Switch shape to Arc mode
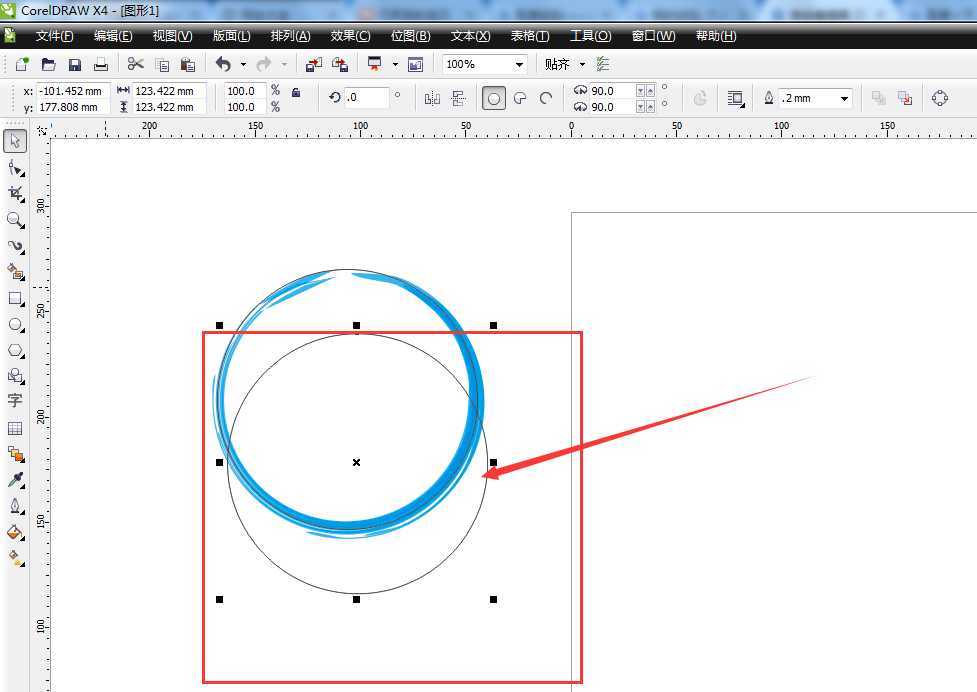The width and height of the screenshot is (977, 692). coord(546,98)
